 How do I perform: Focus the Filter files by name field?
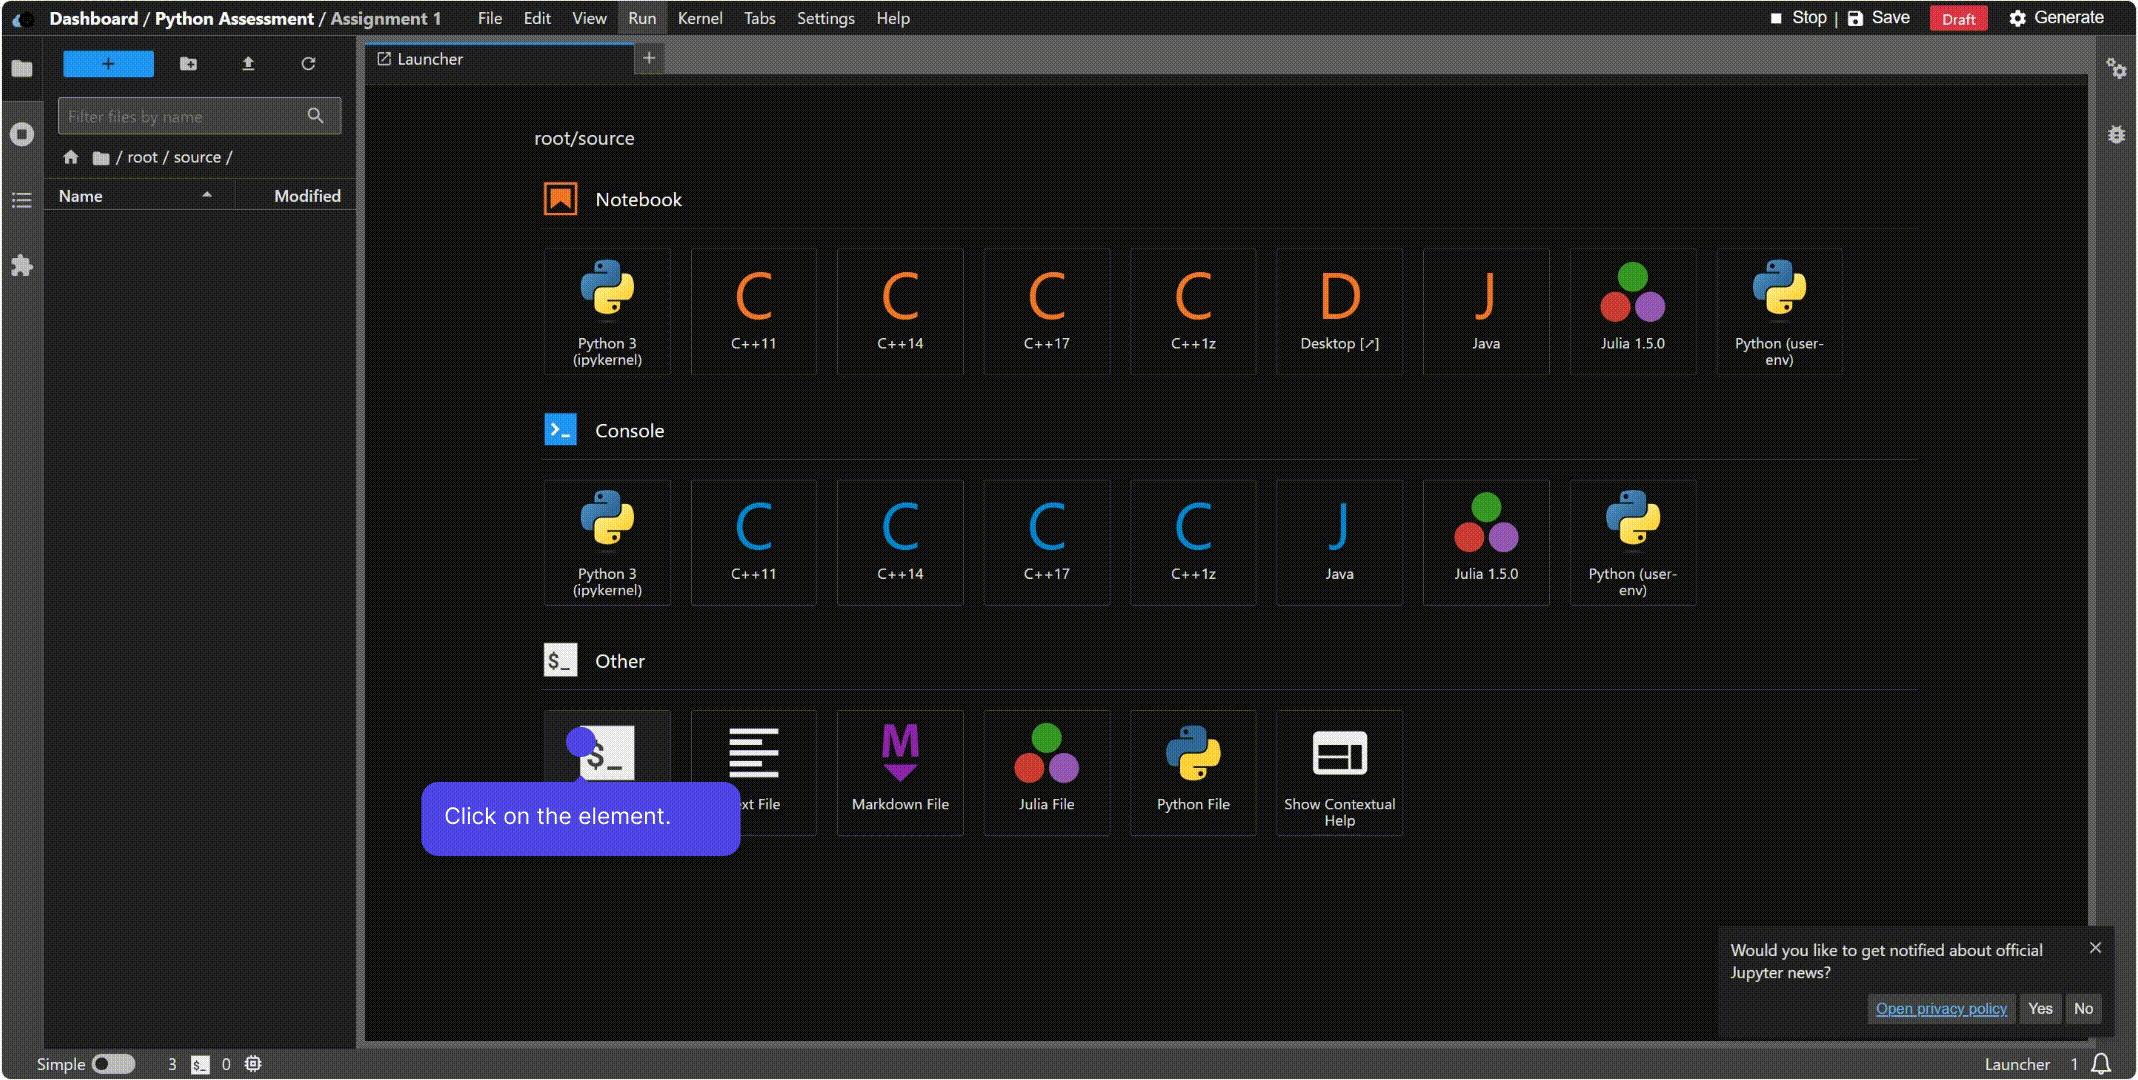tap(199, 116)
